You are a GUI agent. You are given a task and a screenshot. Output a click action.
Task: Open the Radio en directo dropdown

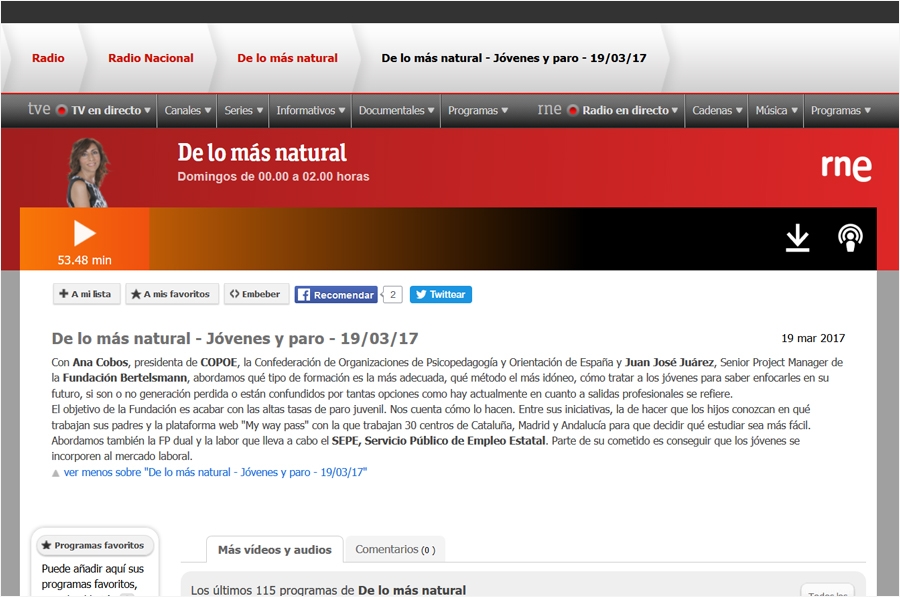630,110
